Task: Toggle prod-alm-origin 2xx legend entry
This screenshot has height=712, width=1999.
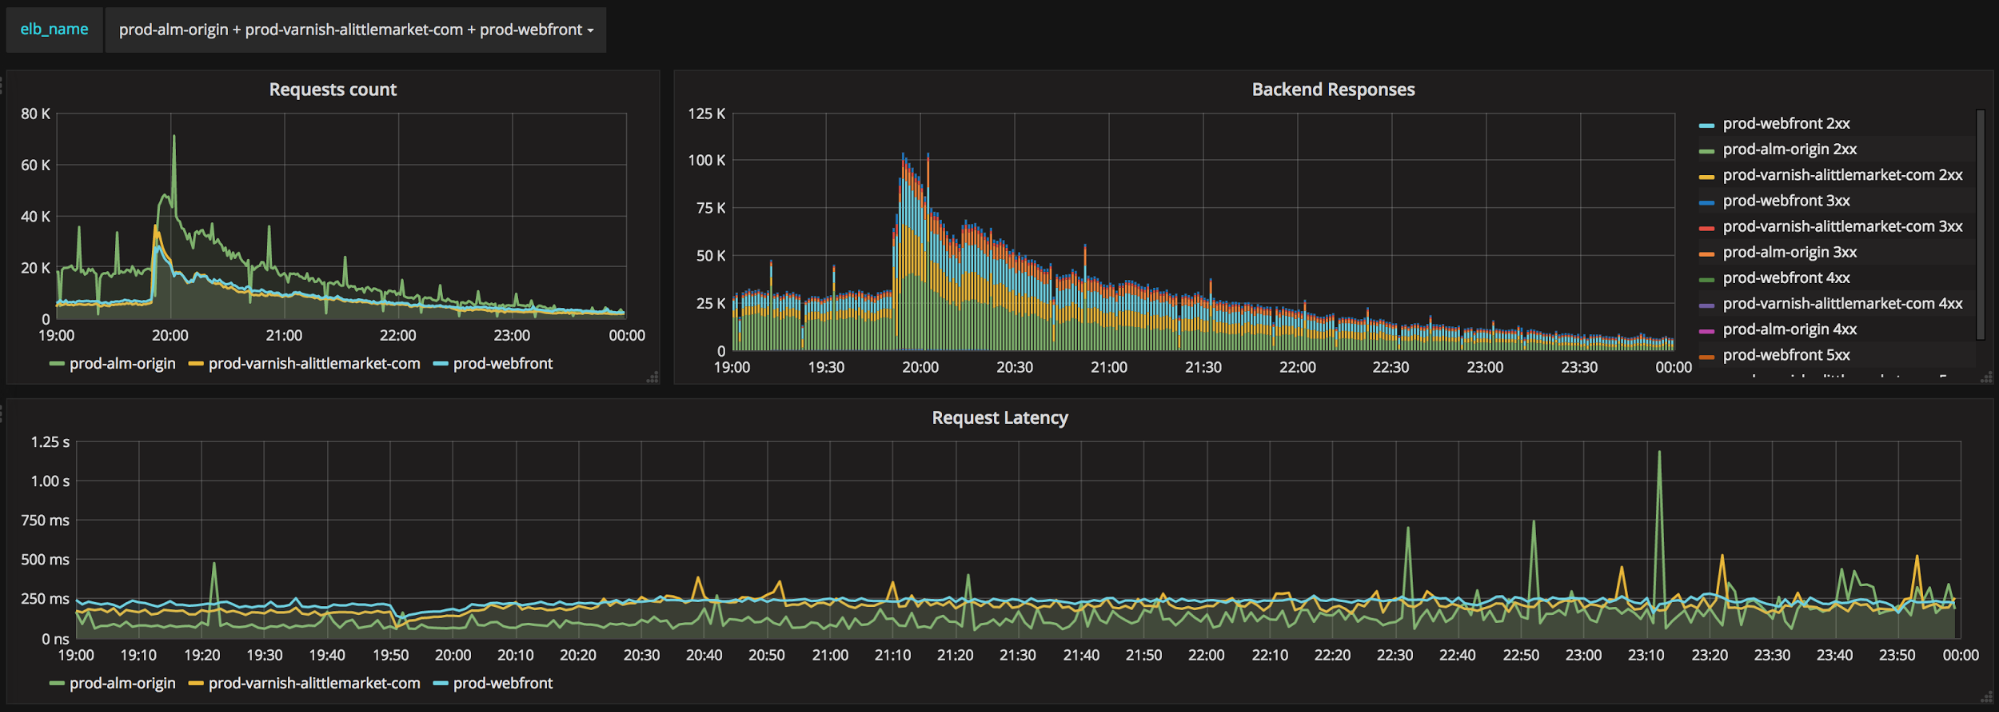Action: click(x=1789, y=149)
